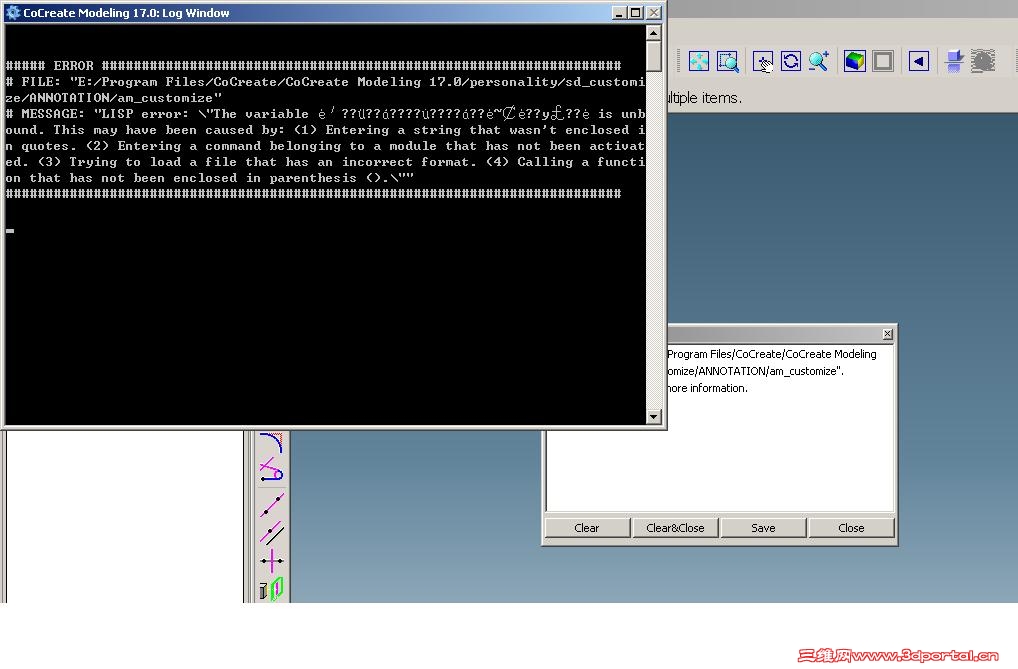Select the tangent line-arc tool
Image resolution: width=1018 pixels, height=669 pixels.
[271, 470]
